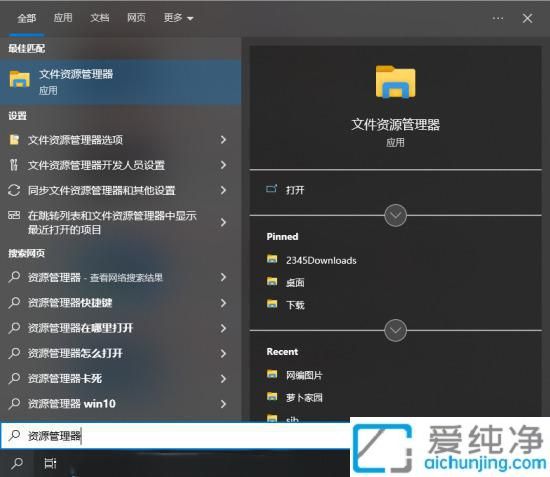Screen dimensions: 550x477
Task: Click 打开 to launch File Explorer
Action: click(x=295, y=190)
